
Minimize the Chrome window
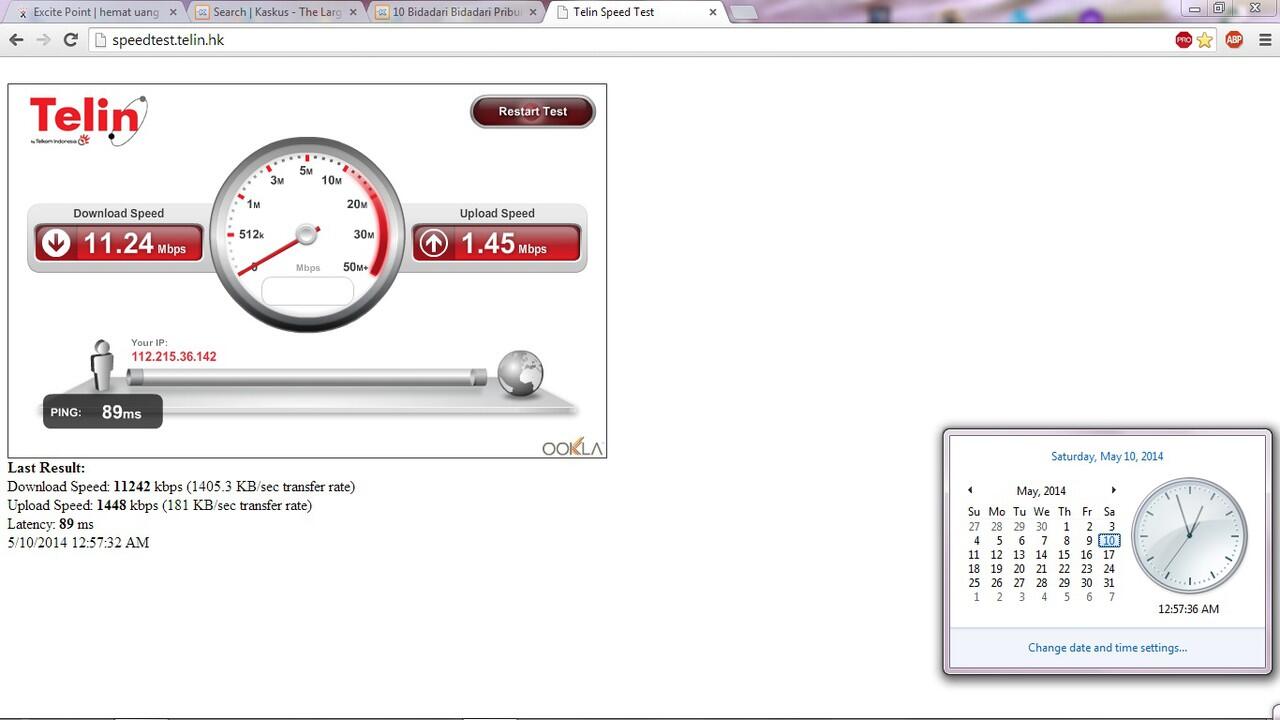pyautogui.click(x=1194, y=8)
